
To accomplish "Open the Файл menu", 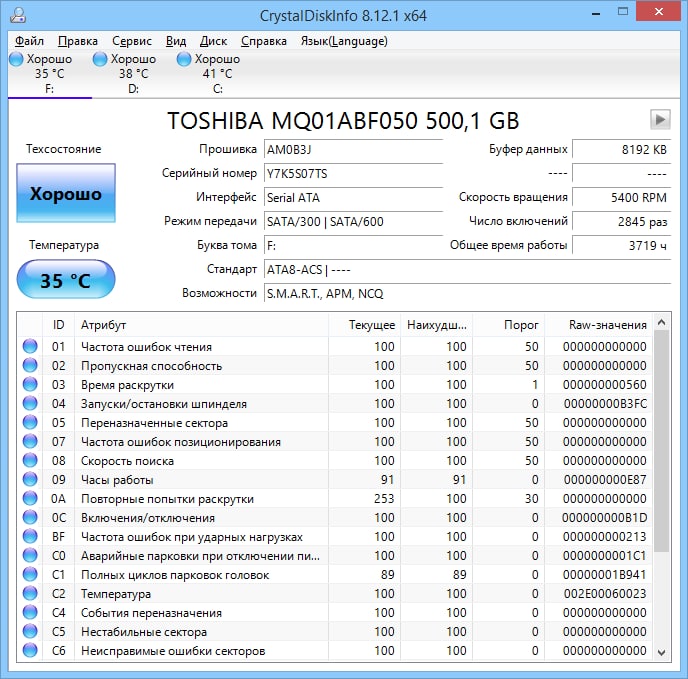I will coord(29,41).
